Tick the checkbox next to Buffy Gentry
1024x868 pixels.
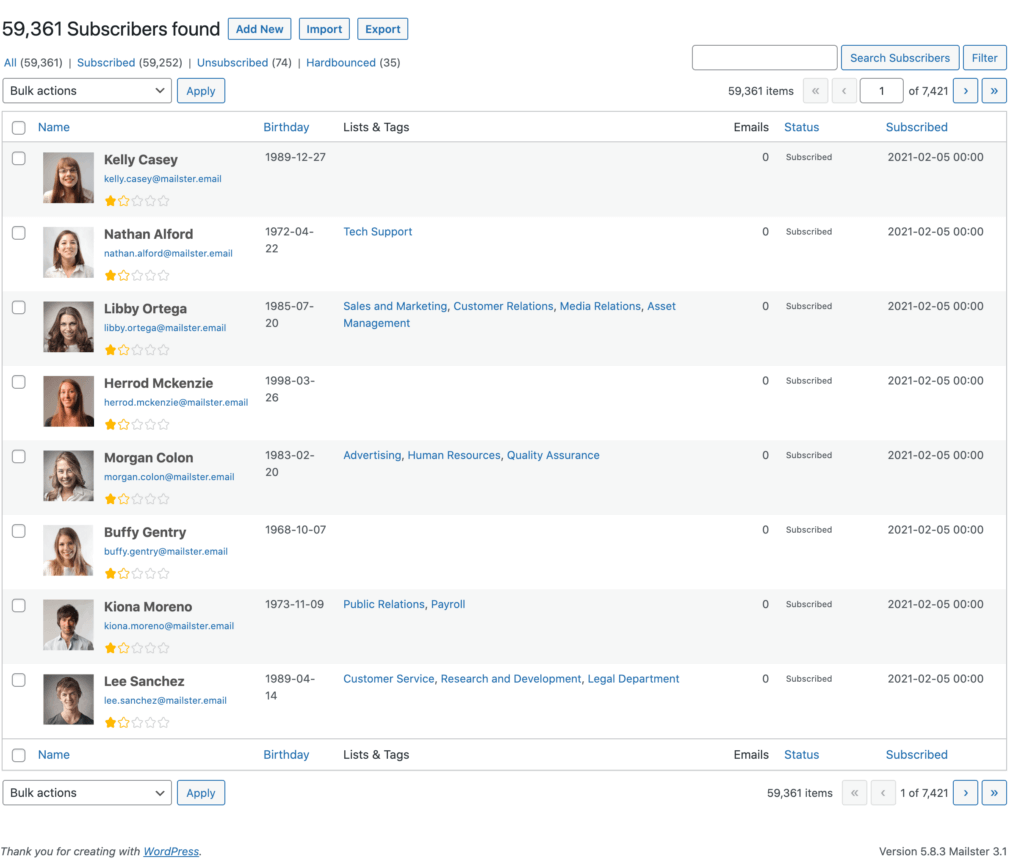tap(19, 531)
